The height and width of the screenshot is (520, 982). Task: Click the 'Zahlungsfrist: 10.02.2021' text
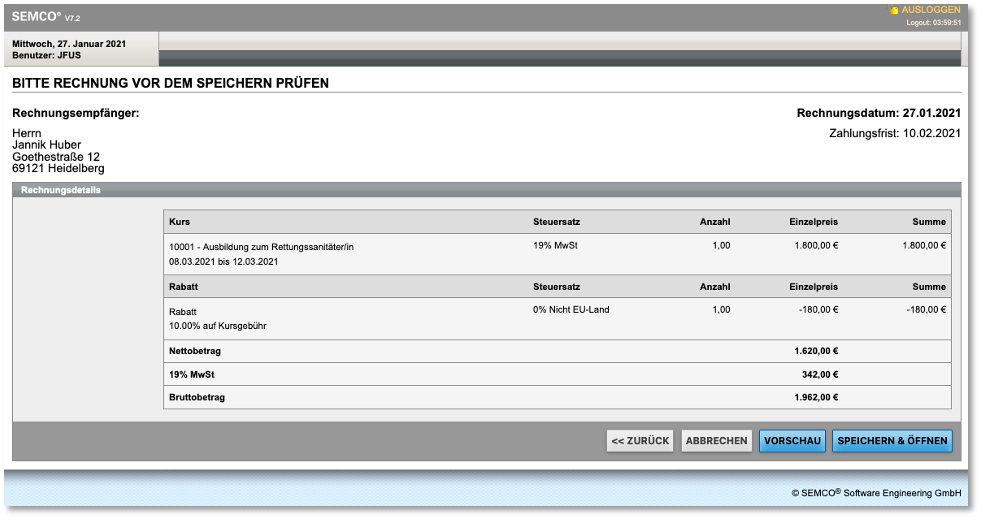tap(895, 133)
